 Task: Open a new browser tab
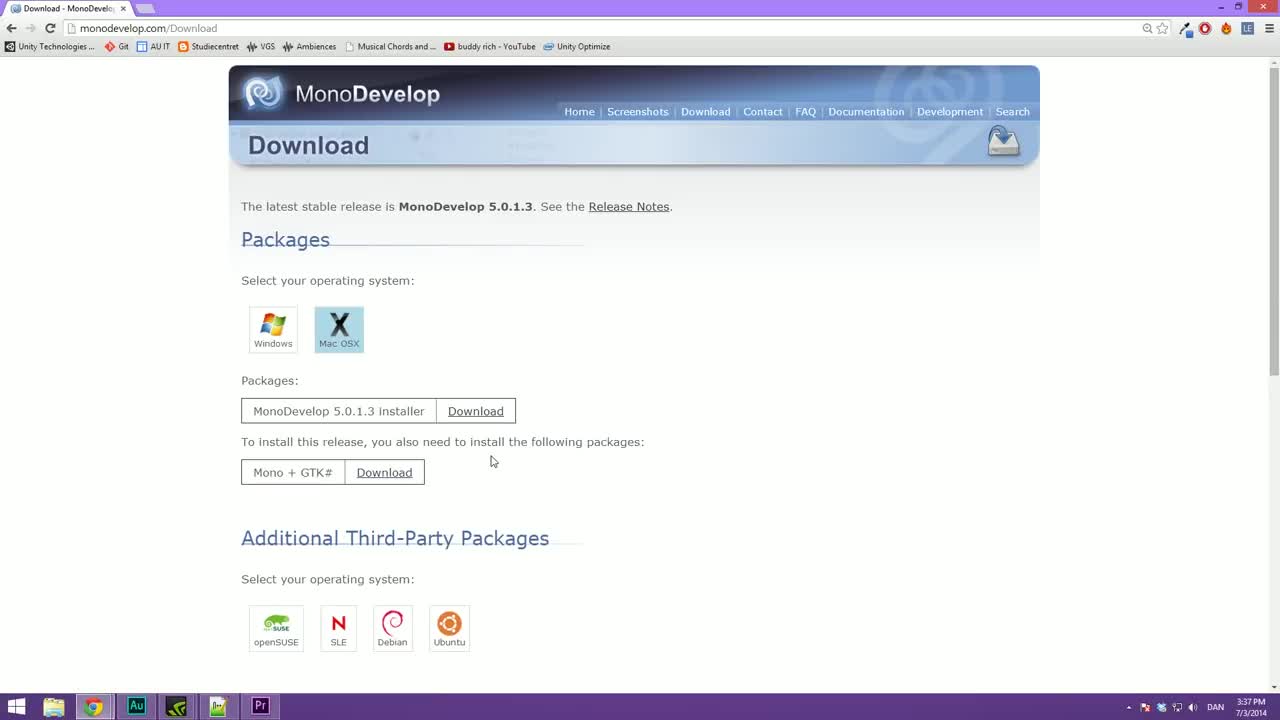[146, 8]
